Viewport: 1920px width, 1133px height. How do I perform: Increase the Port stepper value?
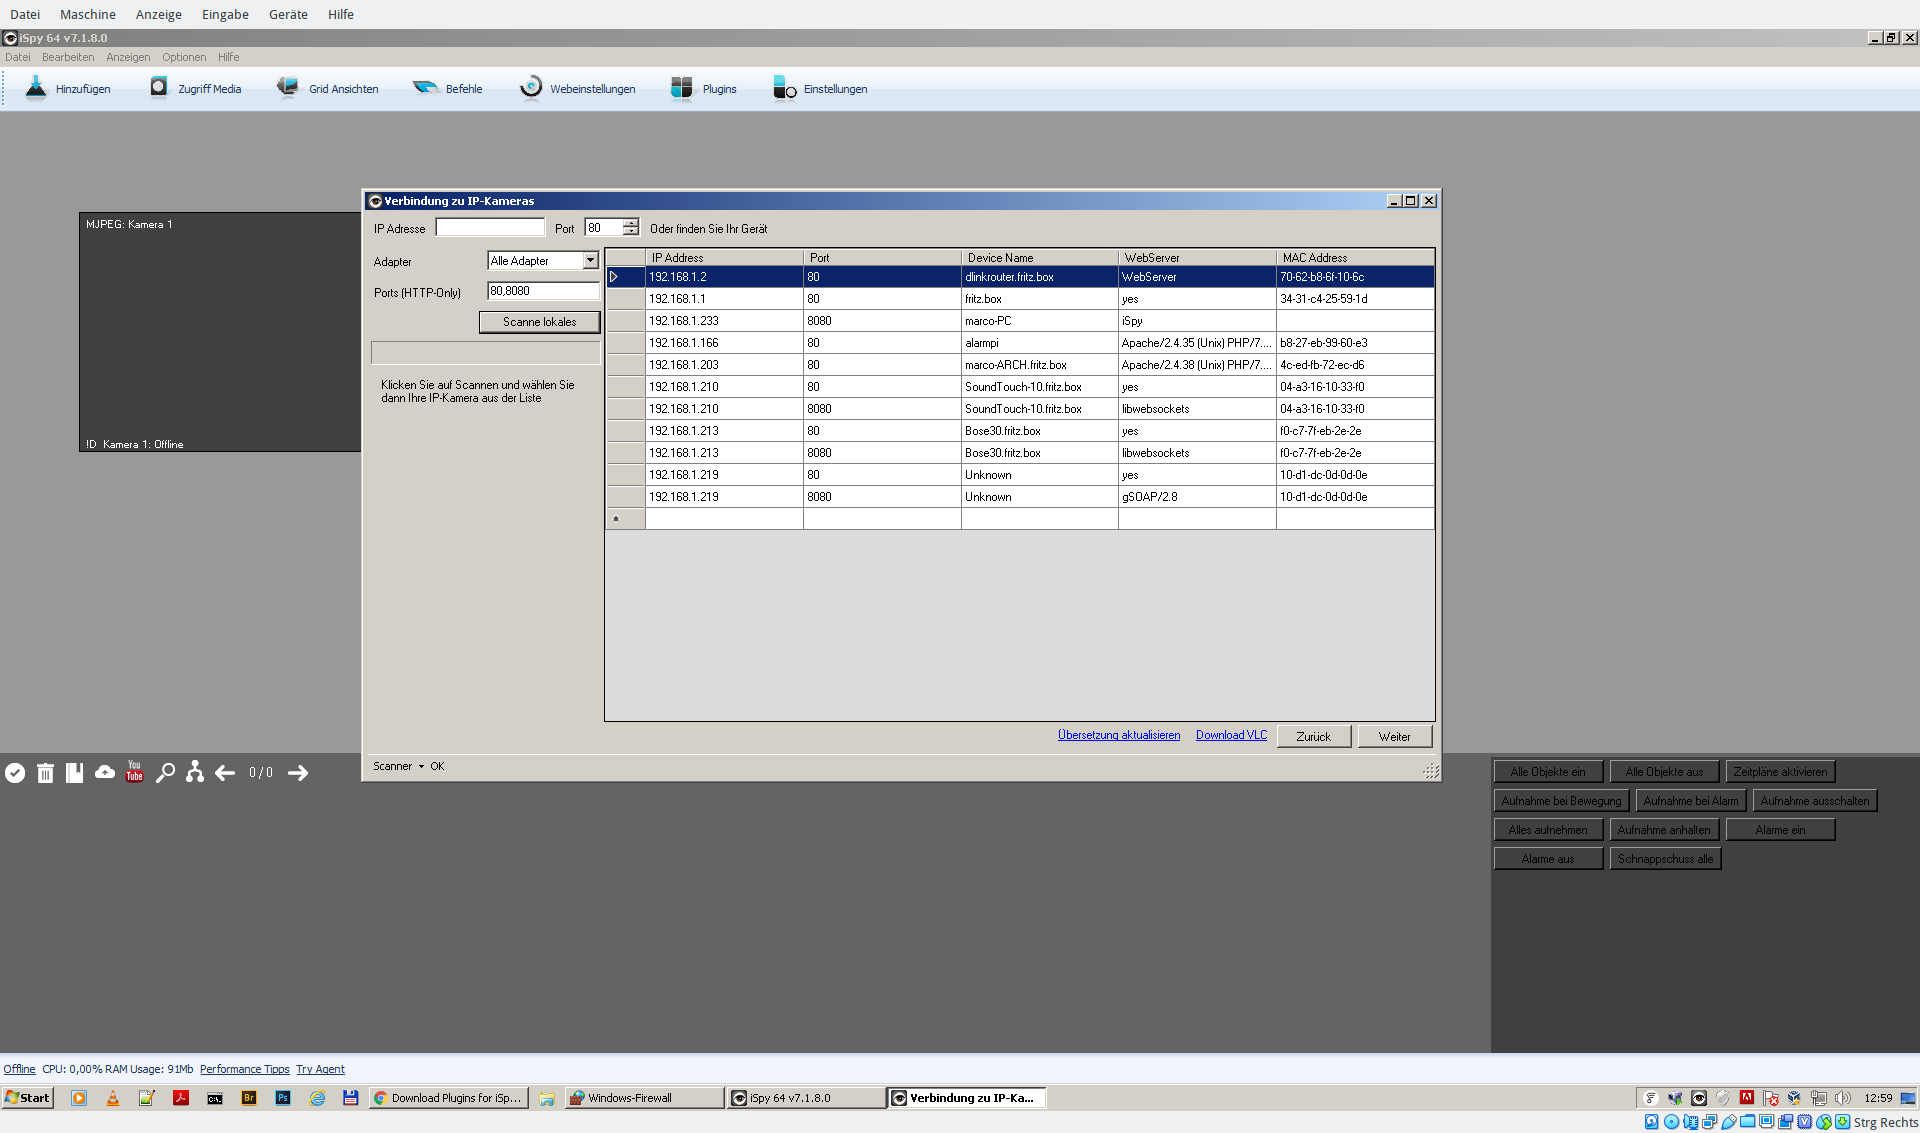point(631,223)
